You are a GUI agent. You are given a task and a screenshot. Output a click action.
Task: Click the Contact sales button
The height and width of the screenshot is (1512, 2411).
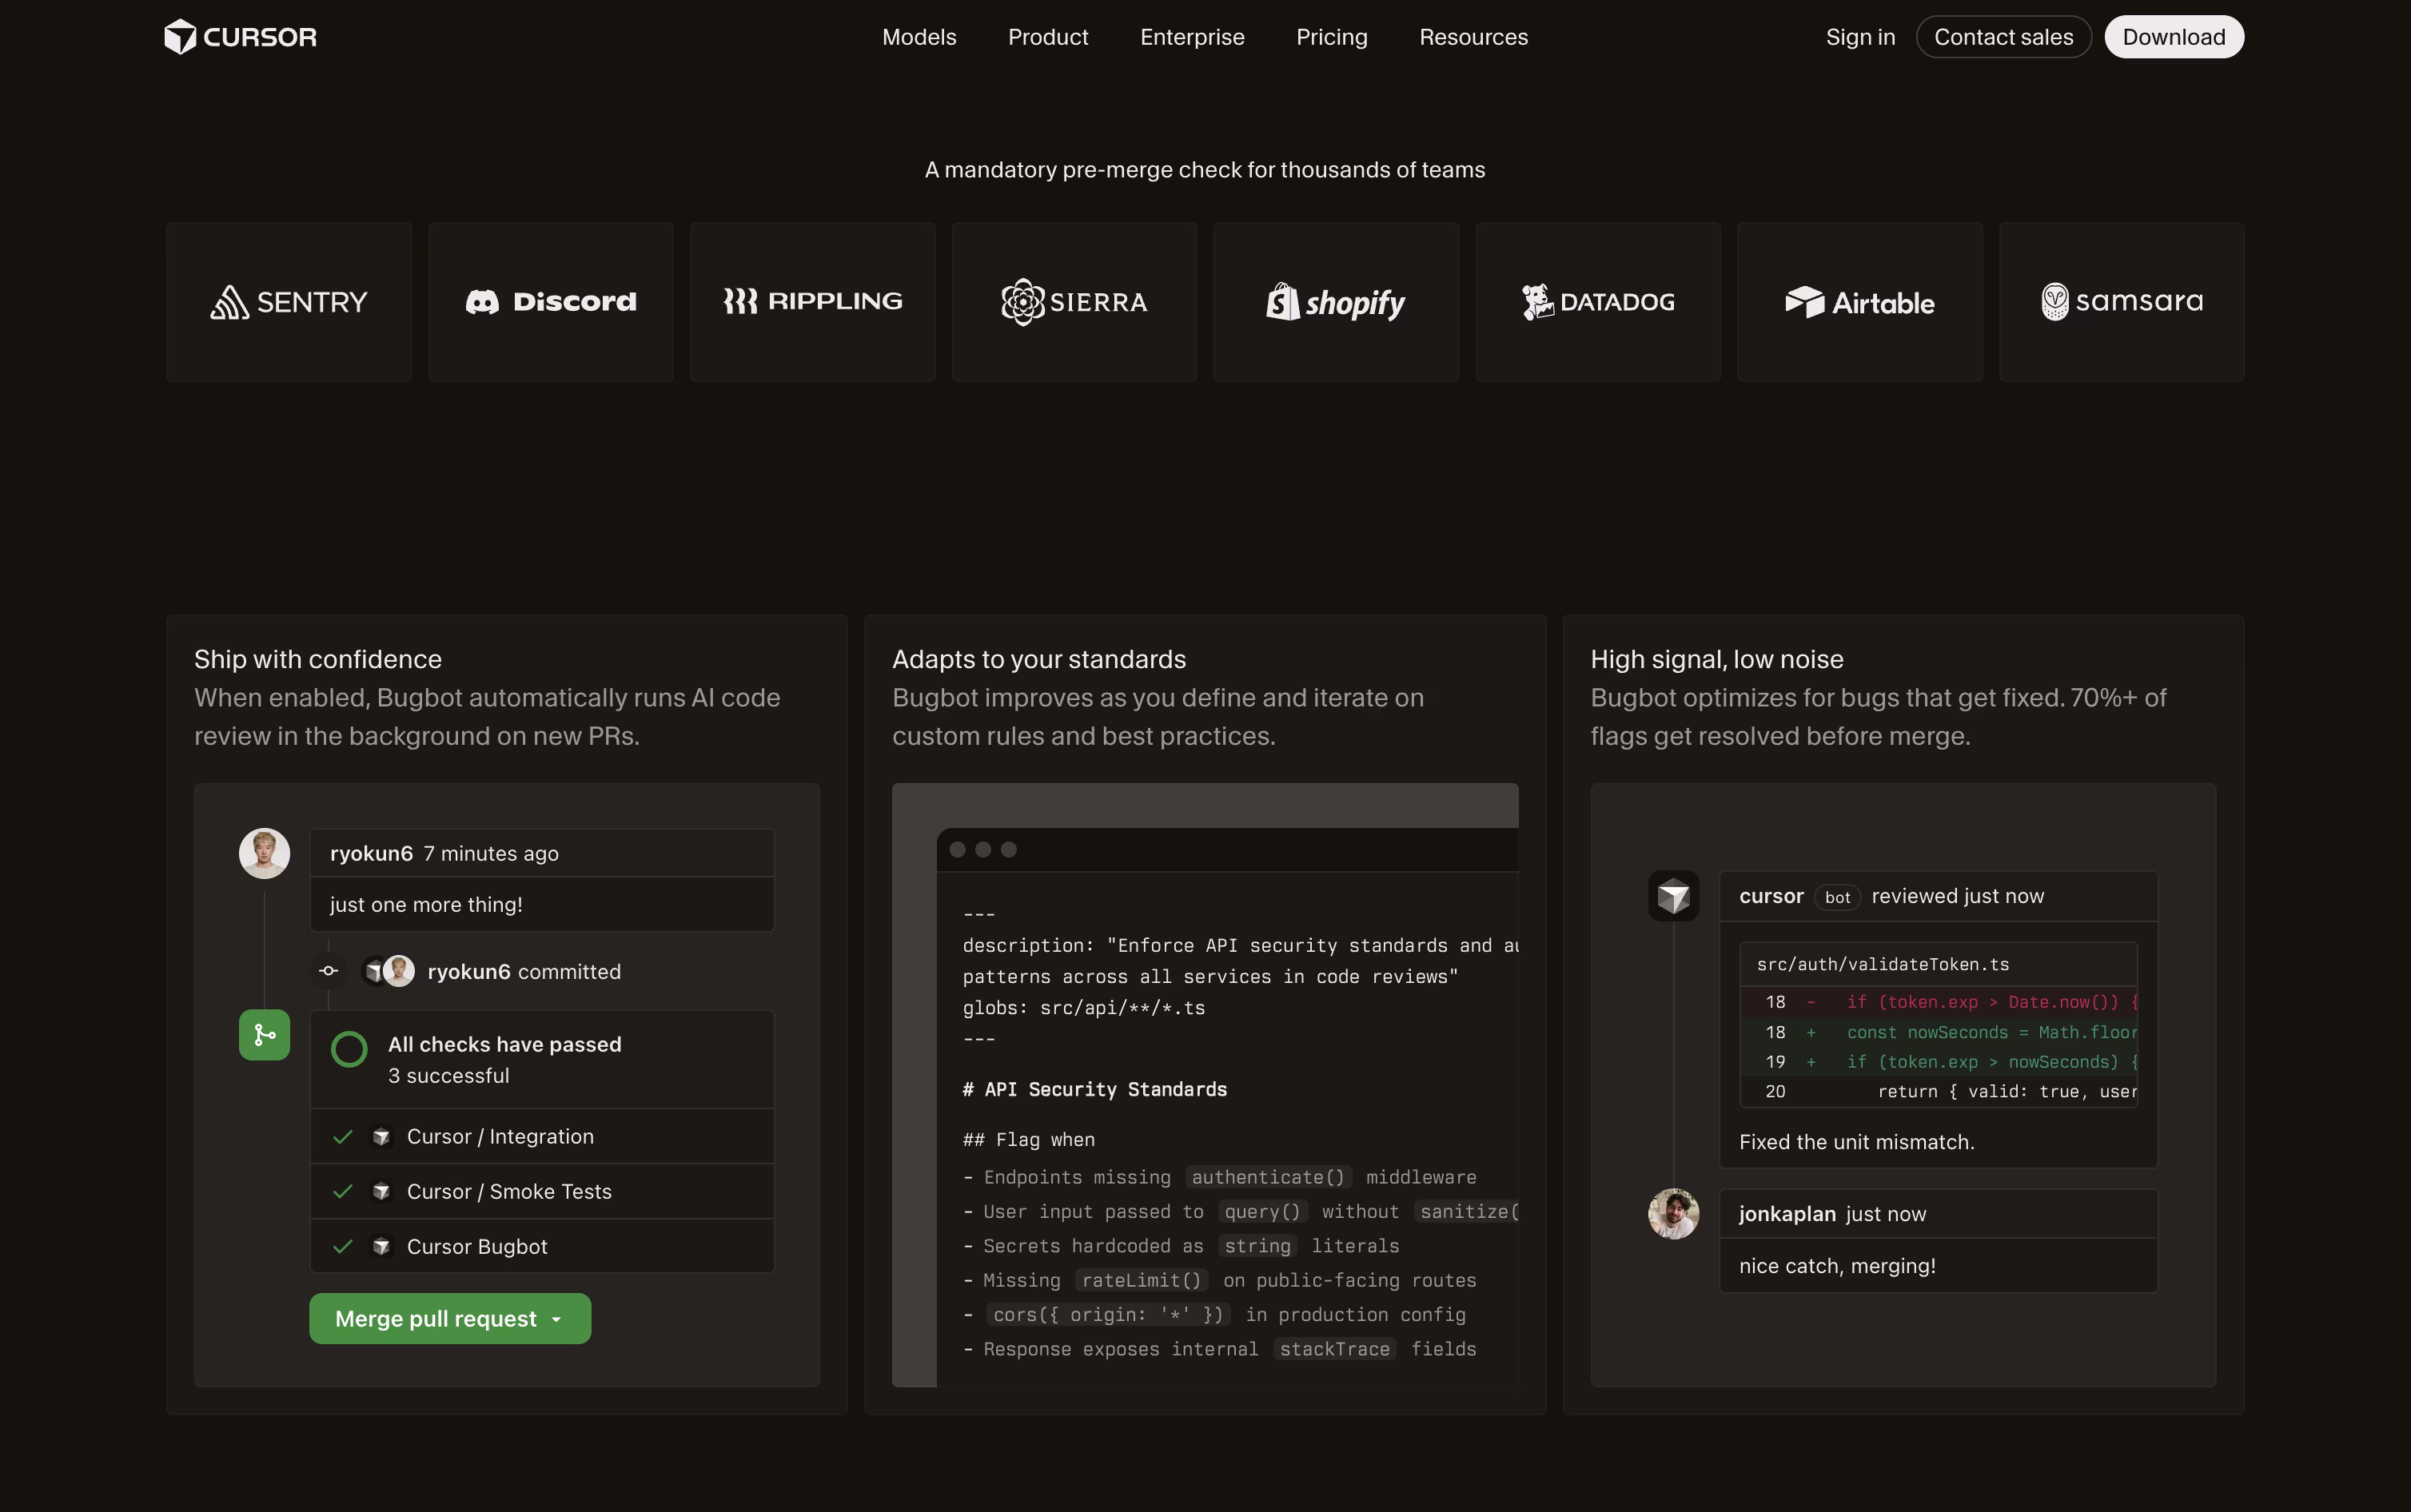(x=2003, y=37)
